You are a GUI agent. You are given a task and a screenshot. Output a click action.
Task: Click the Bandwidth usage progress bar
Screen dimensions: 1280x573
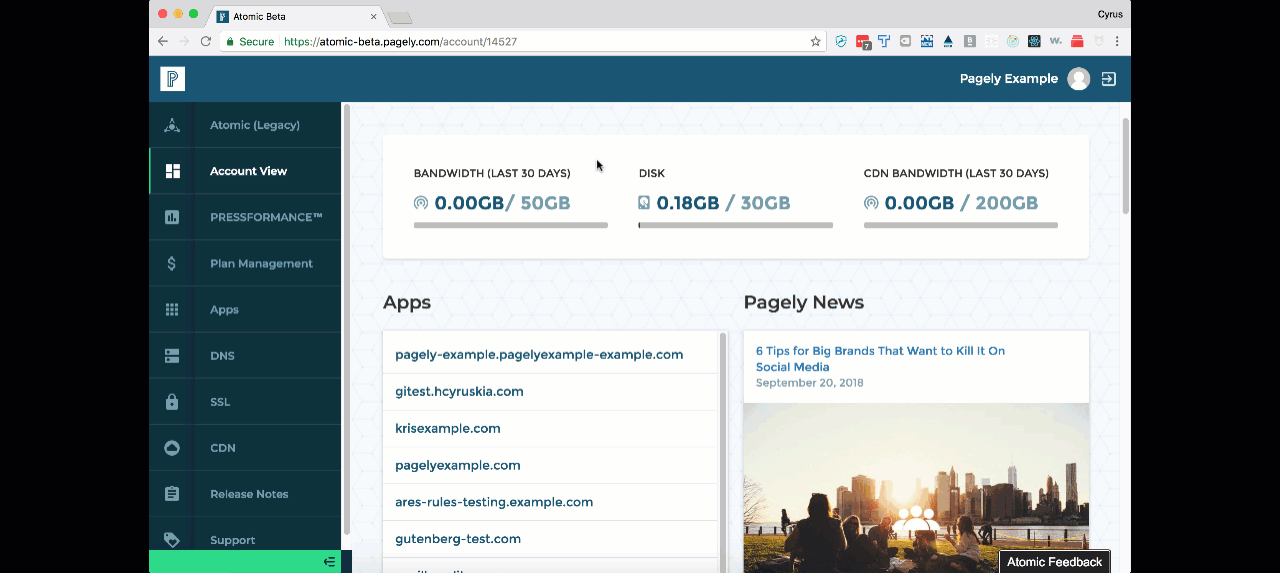511,225
